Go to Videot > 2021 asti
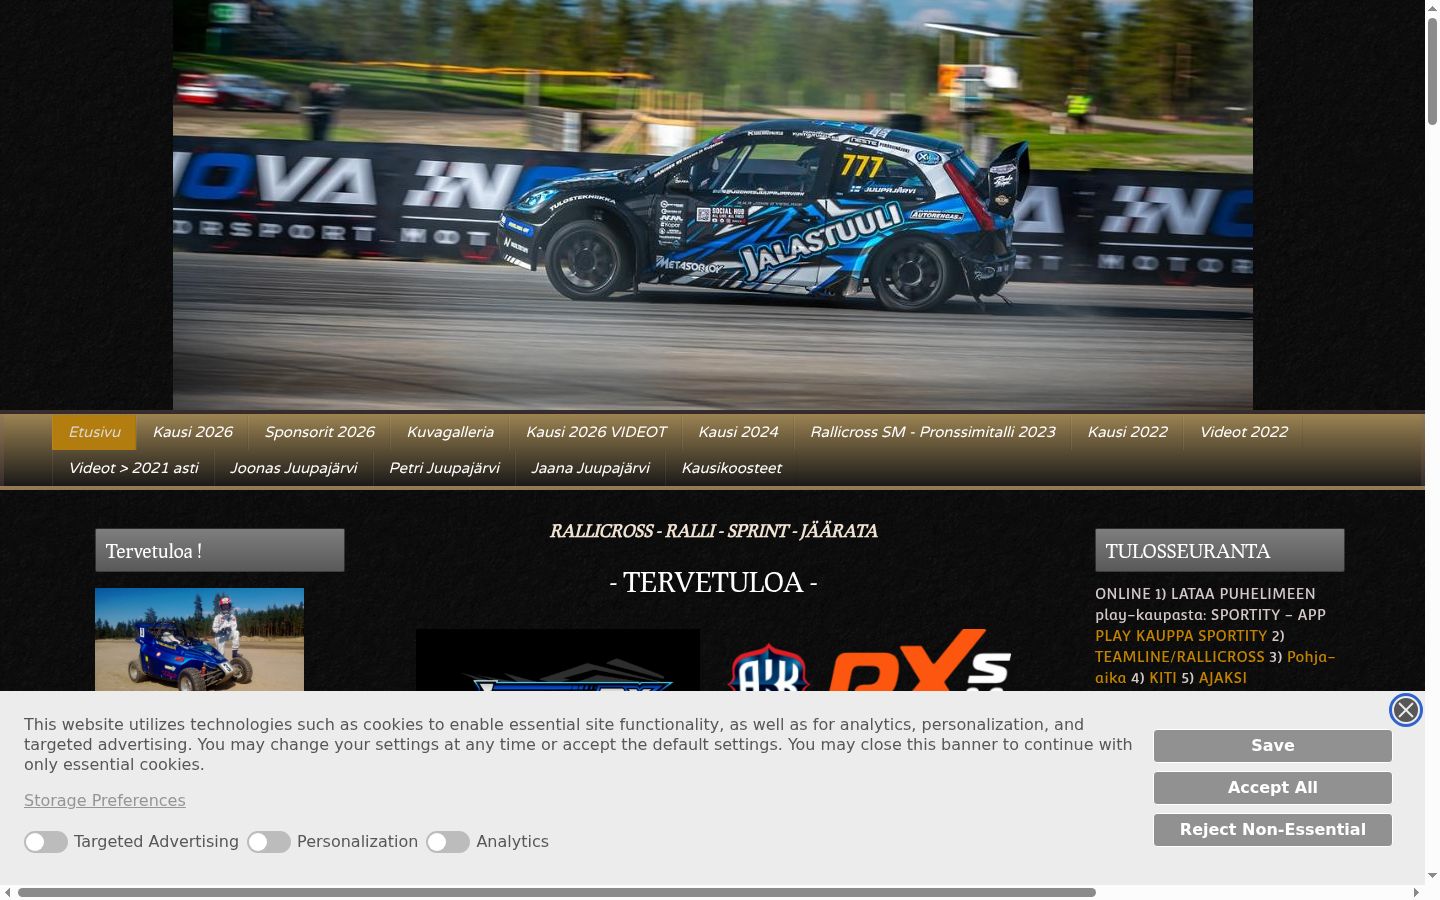Viewport: 1440px width, 900px height. click(133, 468)
